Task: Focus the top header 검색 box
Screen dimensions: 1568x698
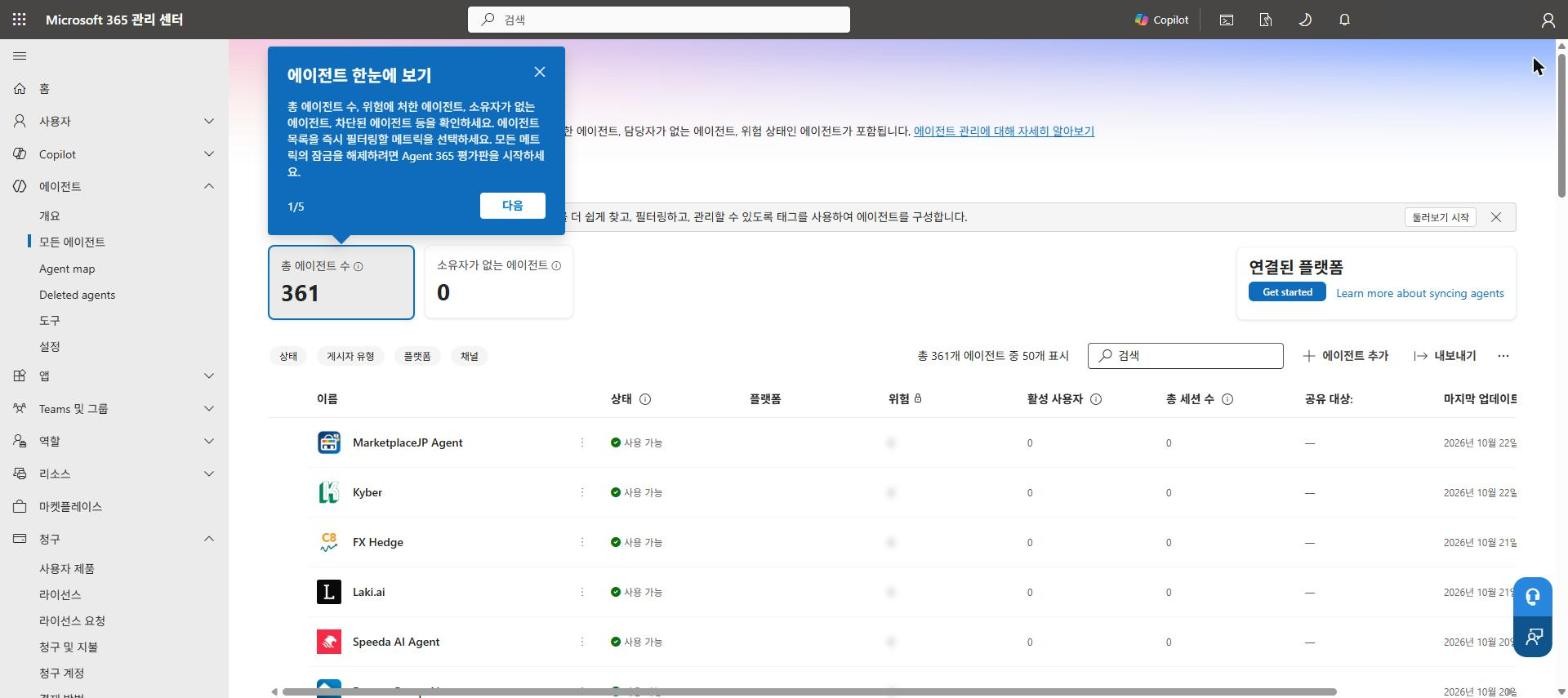Action: click(x=659, y=19)
